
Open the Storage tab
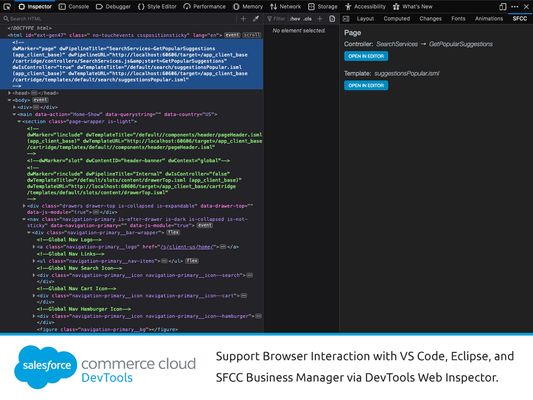[323, 6]
